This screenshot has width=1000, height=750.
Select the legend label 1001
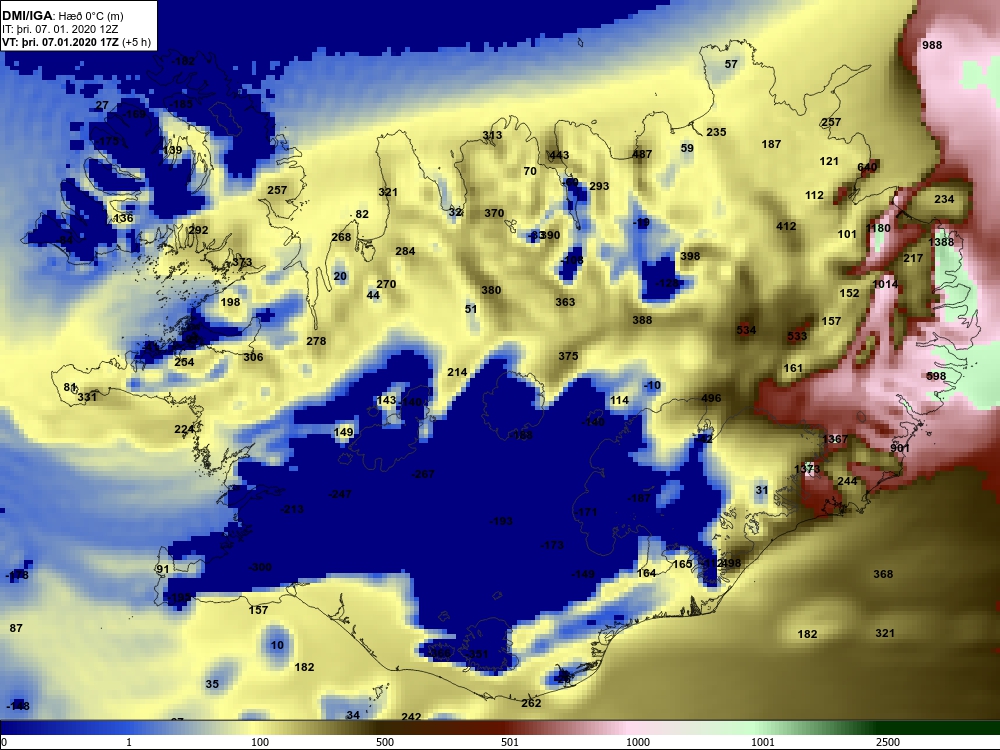[x=763, y=742]
